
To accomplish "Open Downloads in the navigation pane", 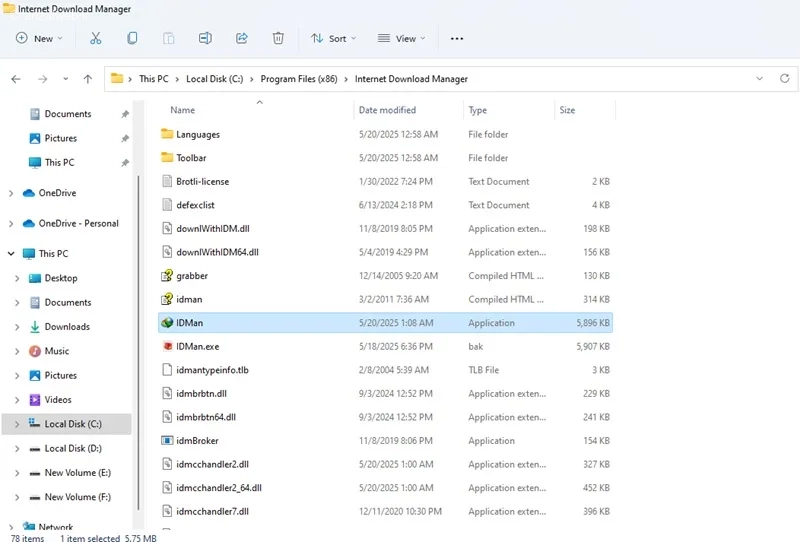I will pos(67,327).
